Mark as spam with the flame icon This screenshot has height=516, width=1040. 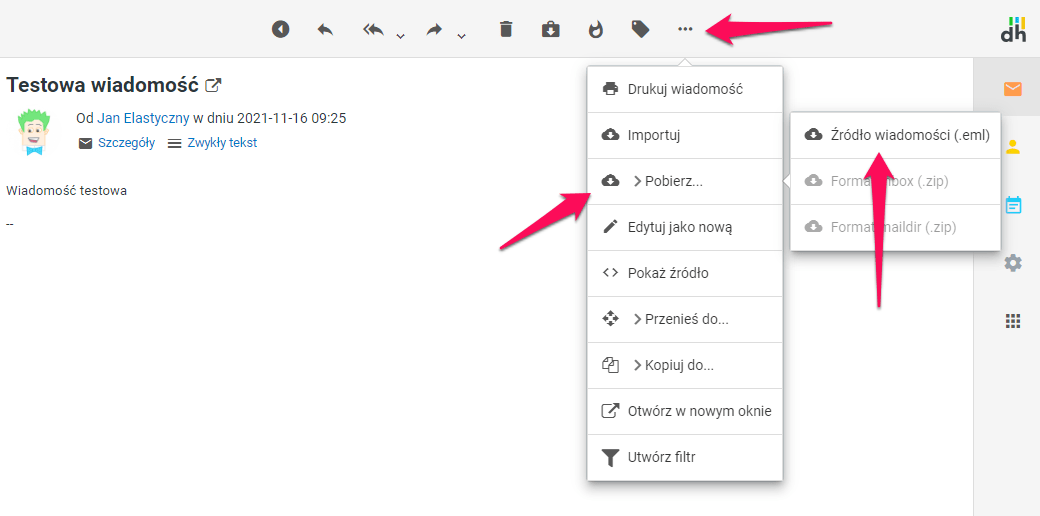click(596, 29)
